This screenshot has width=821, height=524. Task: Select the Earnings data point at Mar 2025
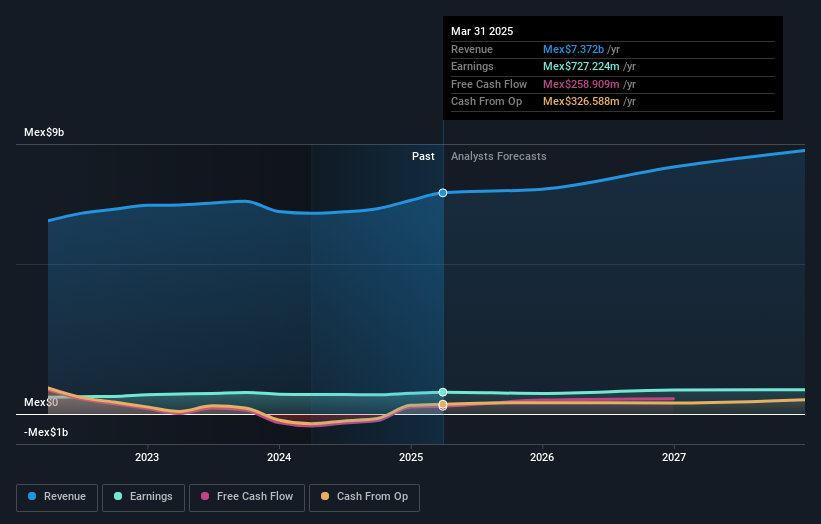(x=443, y=392)
